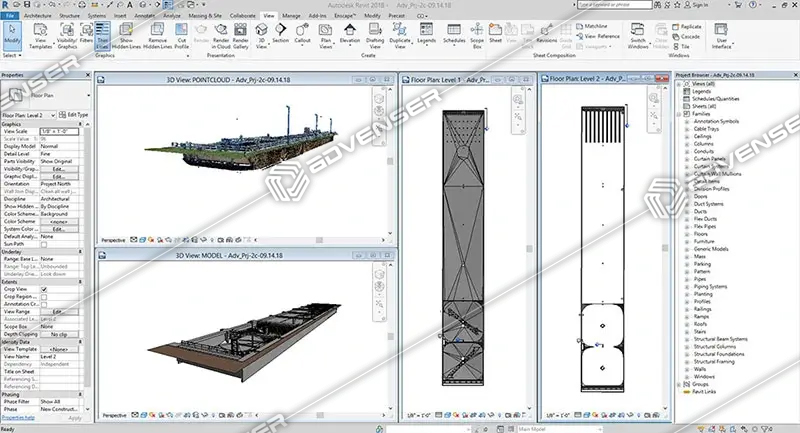Viewport: 800px width, 433px height.
Task: Toggle the Crop Region Visible checkbox
Action: (43, 297)
